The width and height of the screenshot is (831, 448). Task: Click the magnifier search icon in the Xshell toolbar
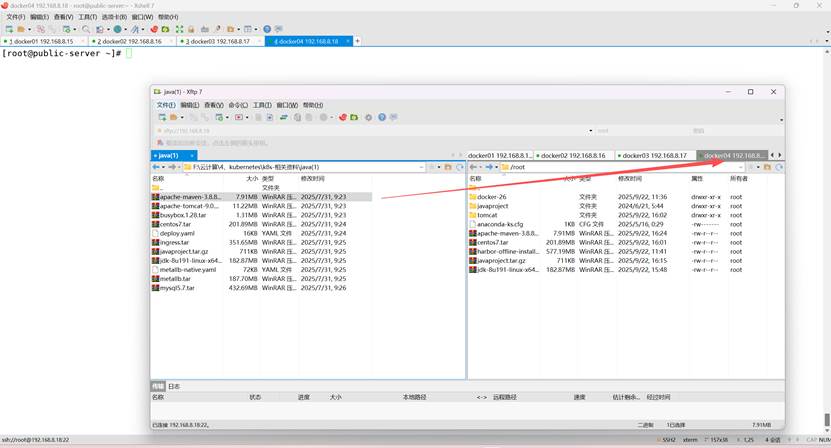[86, 29]
